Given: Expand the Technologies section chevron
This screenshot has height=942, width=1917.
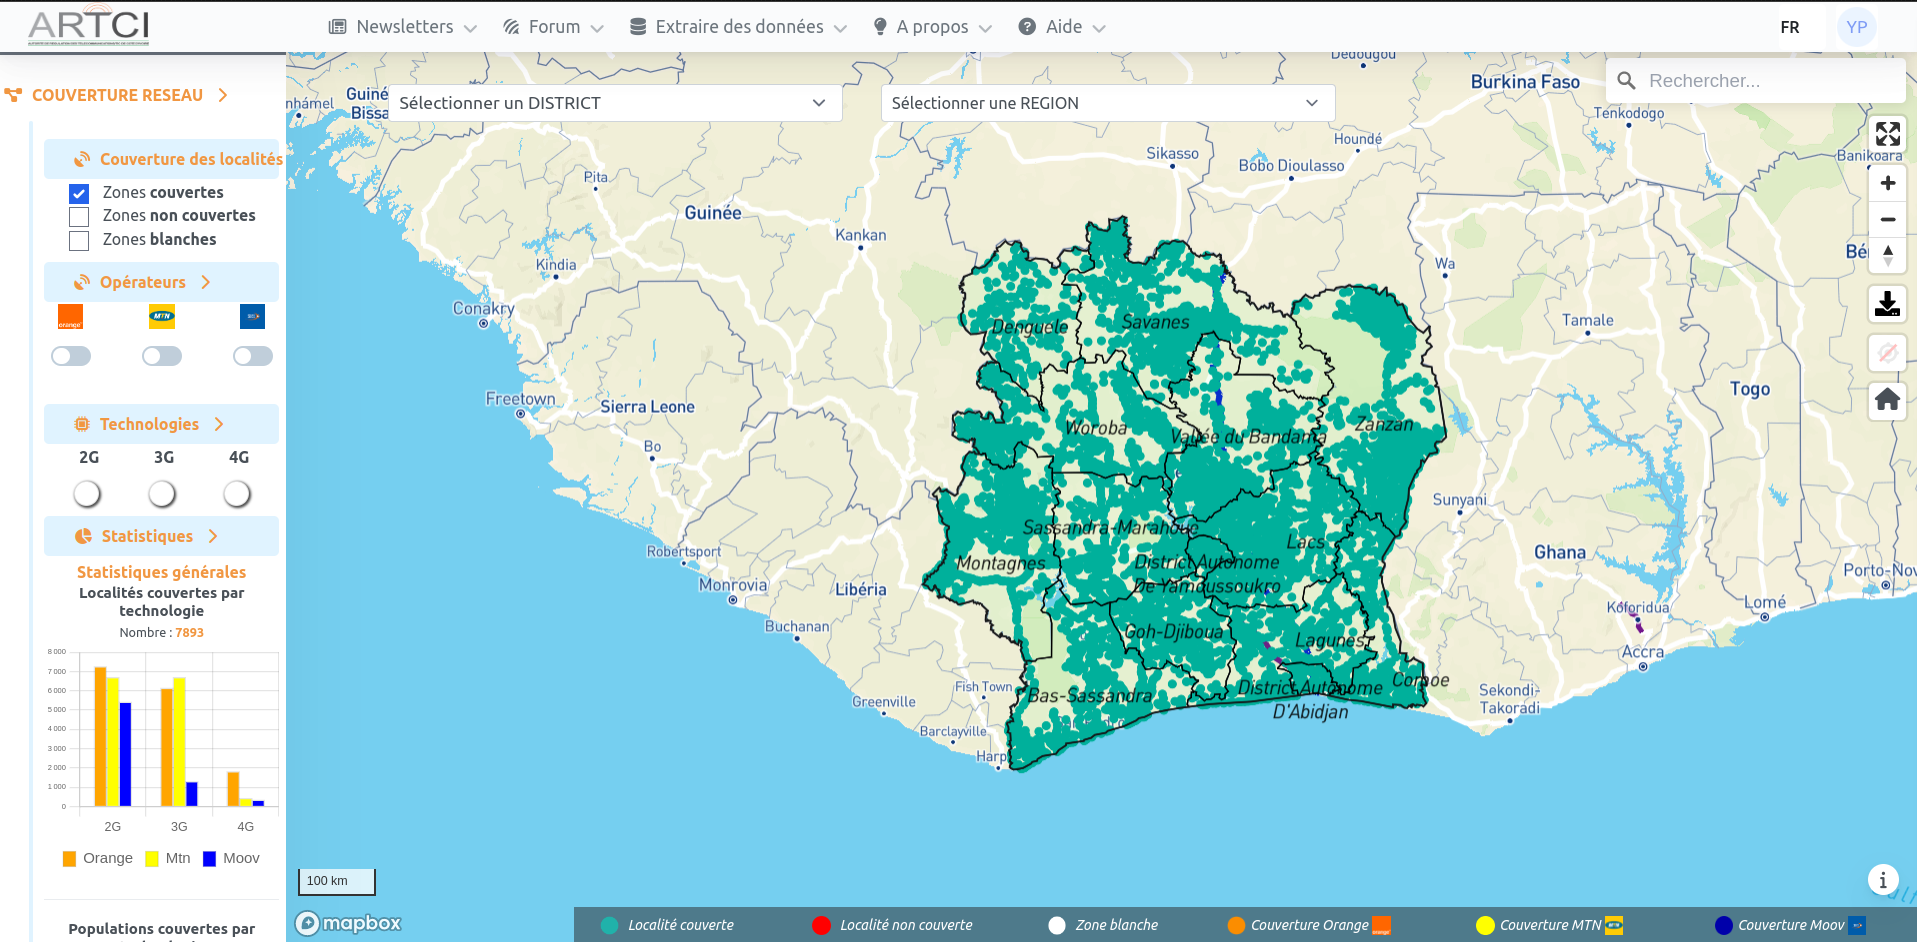Looking at the screenshot, I should 219,424.
